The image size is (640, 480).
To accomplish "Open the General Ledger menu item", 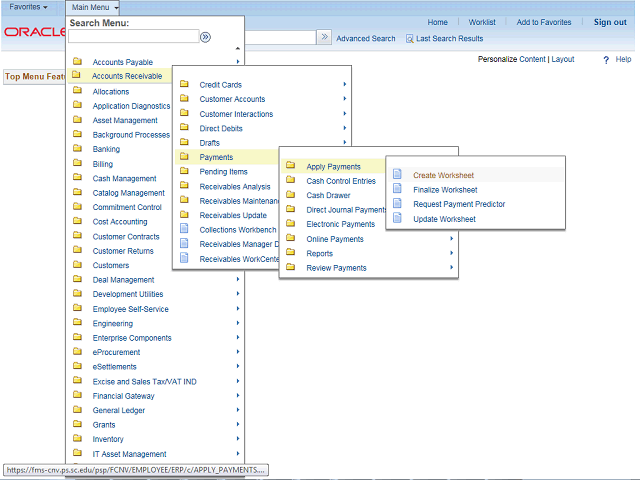I will (x=118, y=410).
